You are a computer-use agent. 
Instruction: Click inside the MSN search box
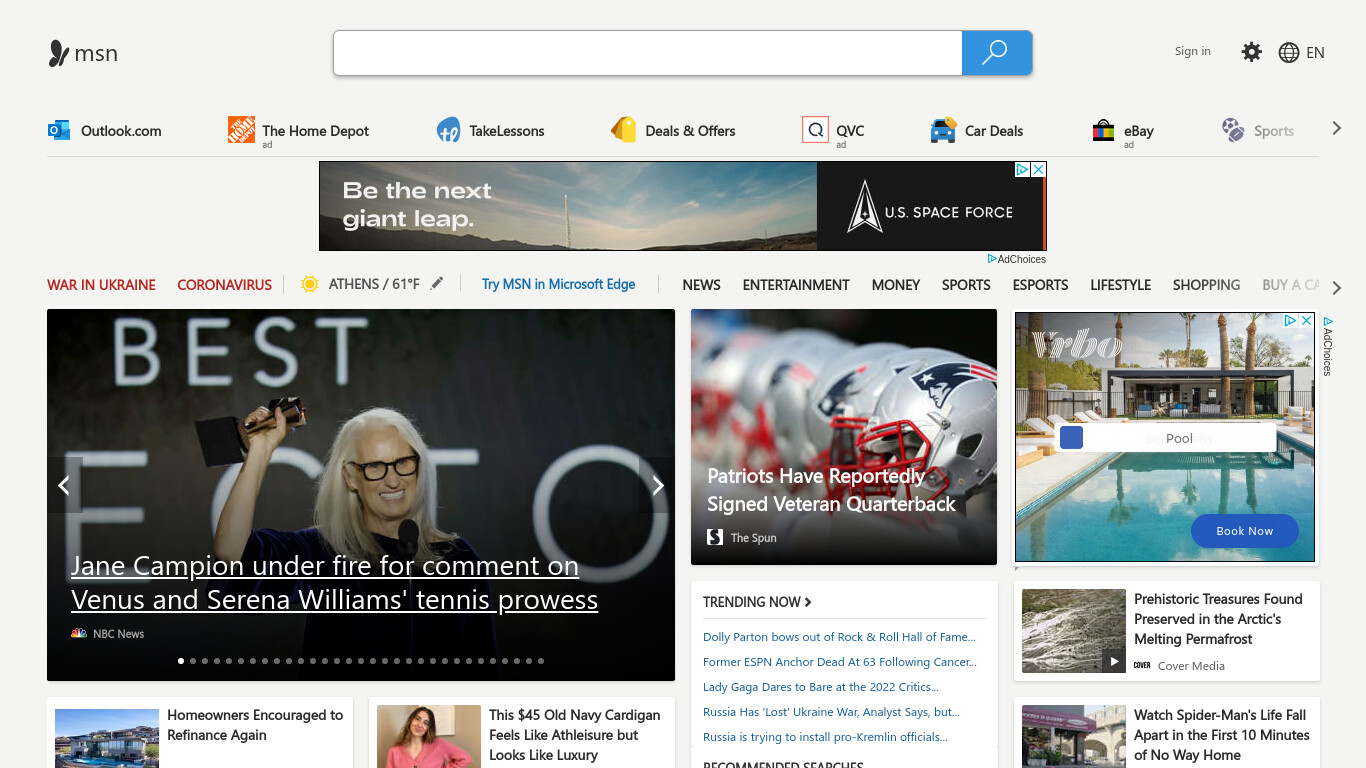tap(648, 53)
